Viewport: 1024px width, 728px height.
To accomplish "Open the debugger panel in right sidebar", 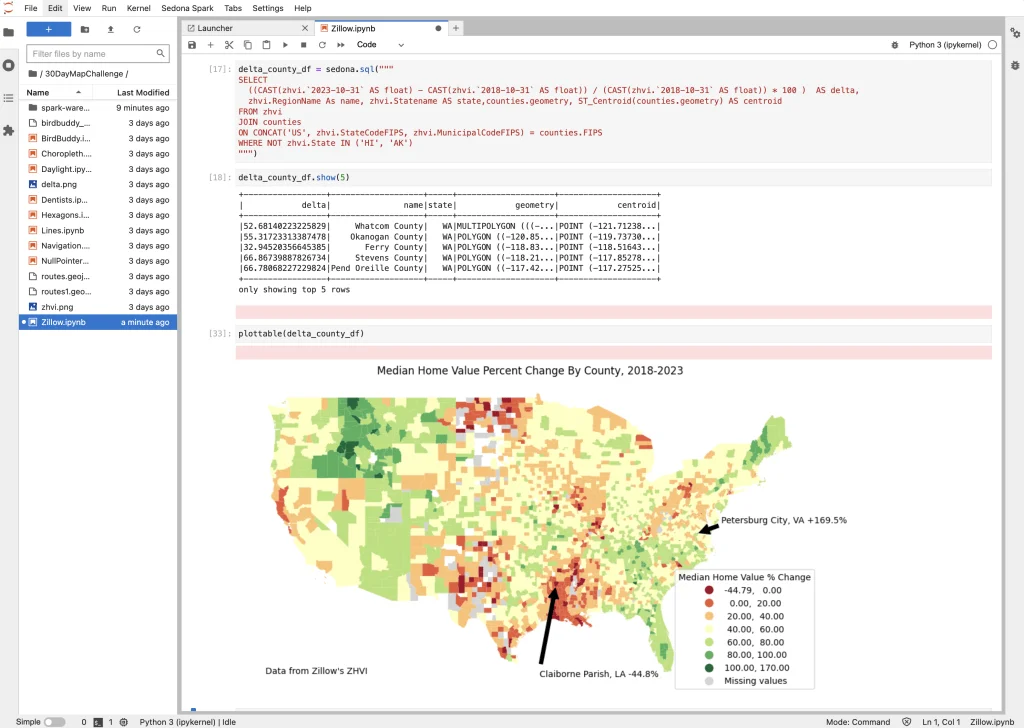I will (x=1015, y=65).
